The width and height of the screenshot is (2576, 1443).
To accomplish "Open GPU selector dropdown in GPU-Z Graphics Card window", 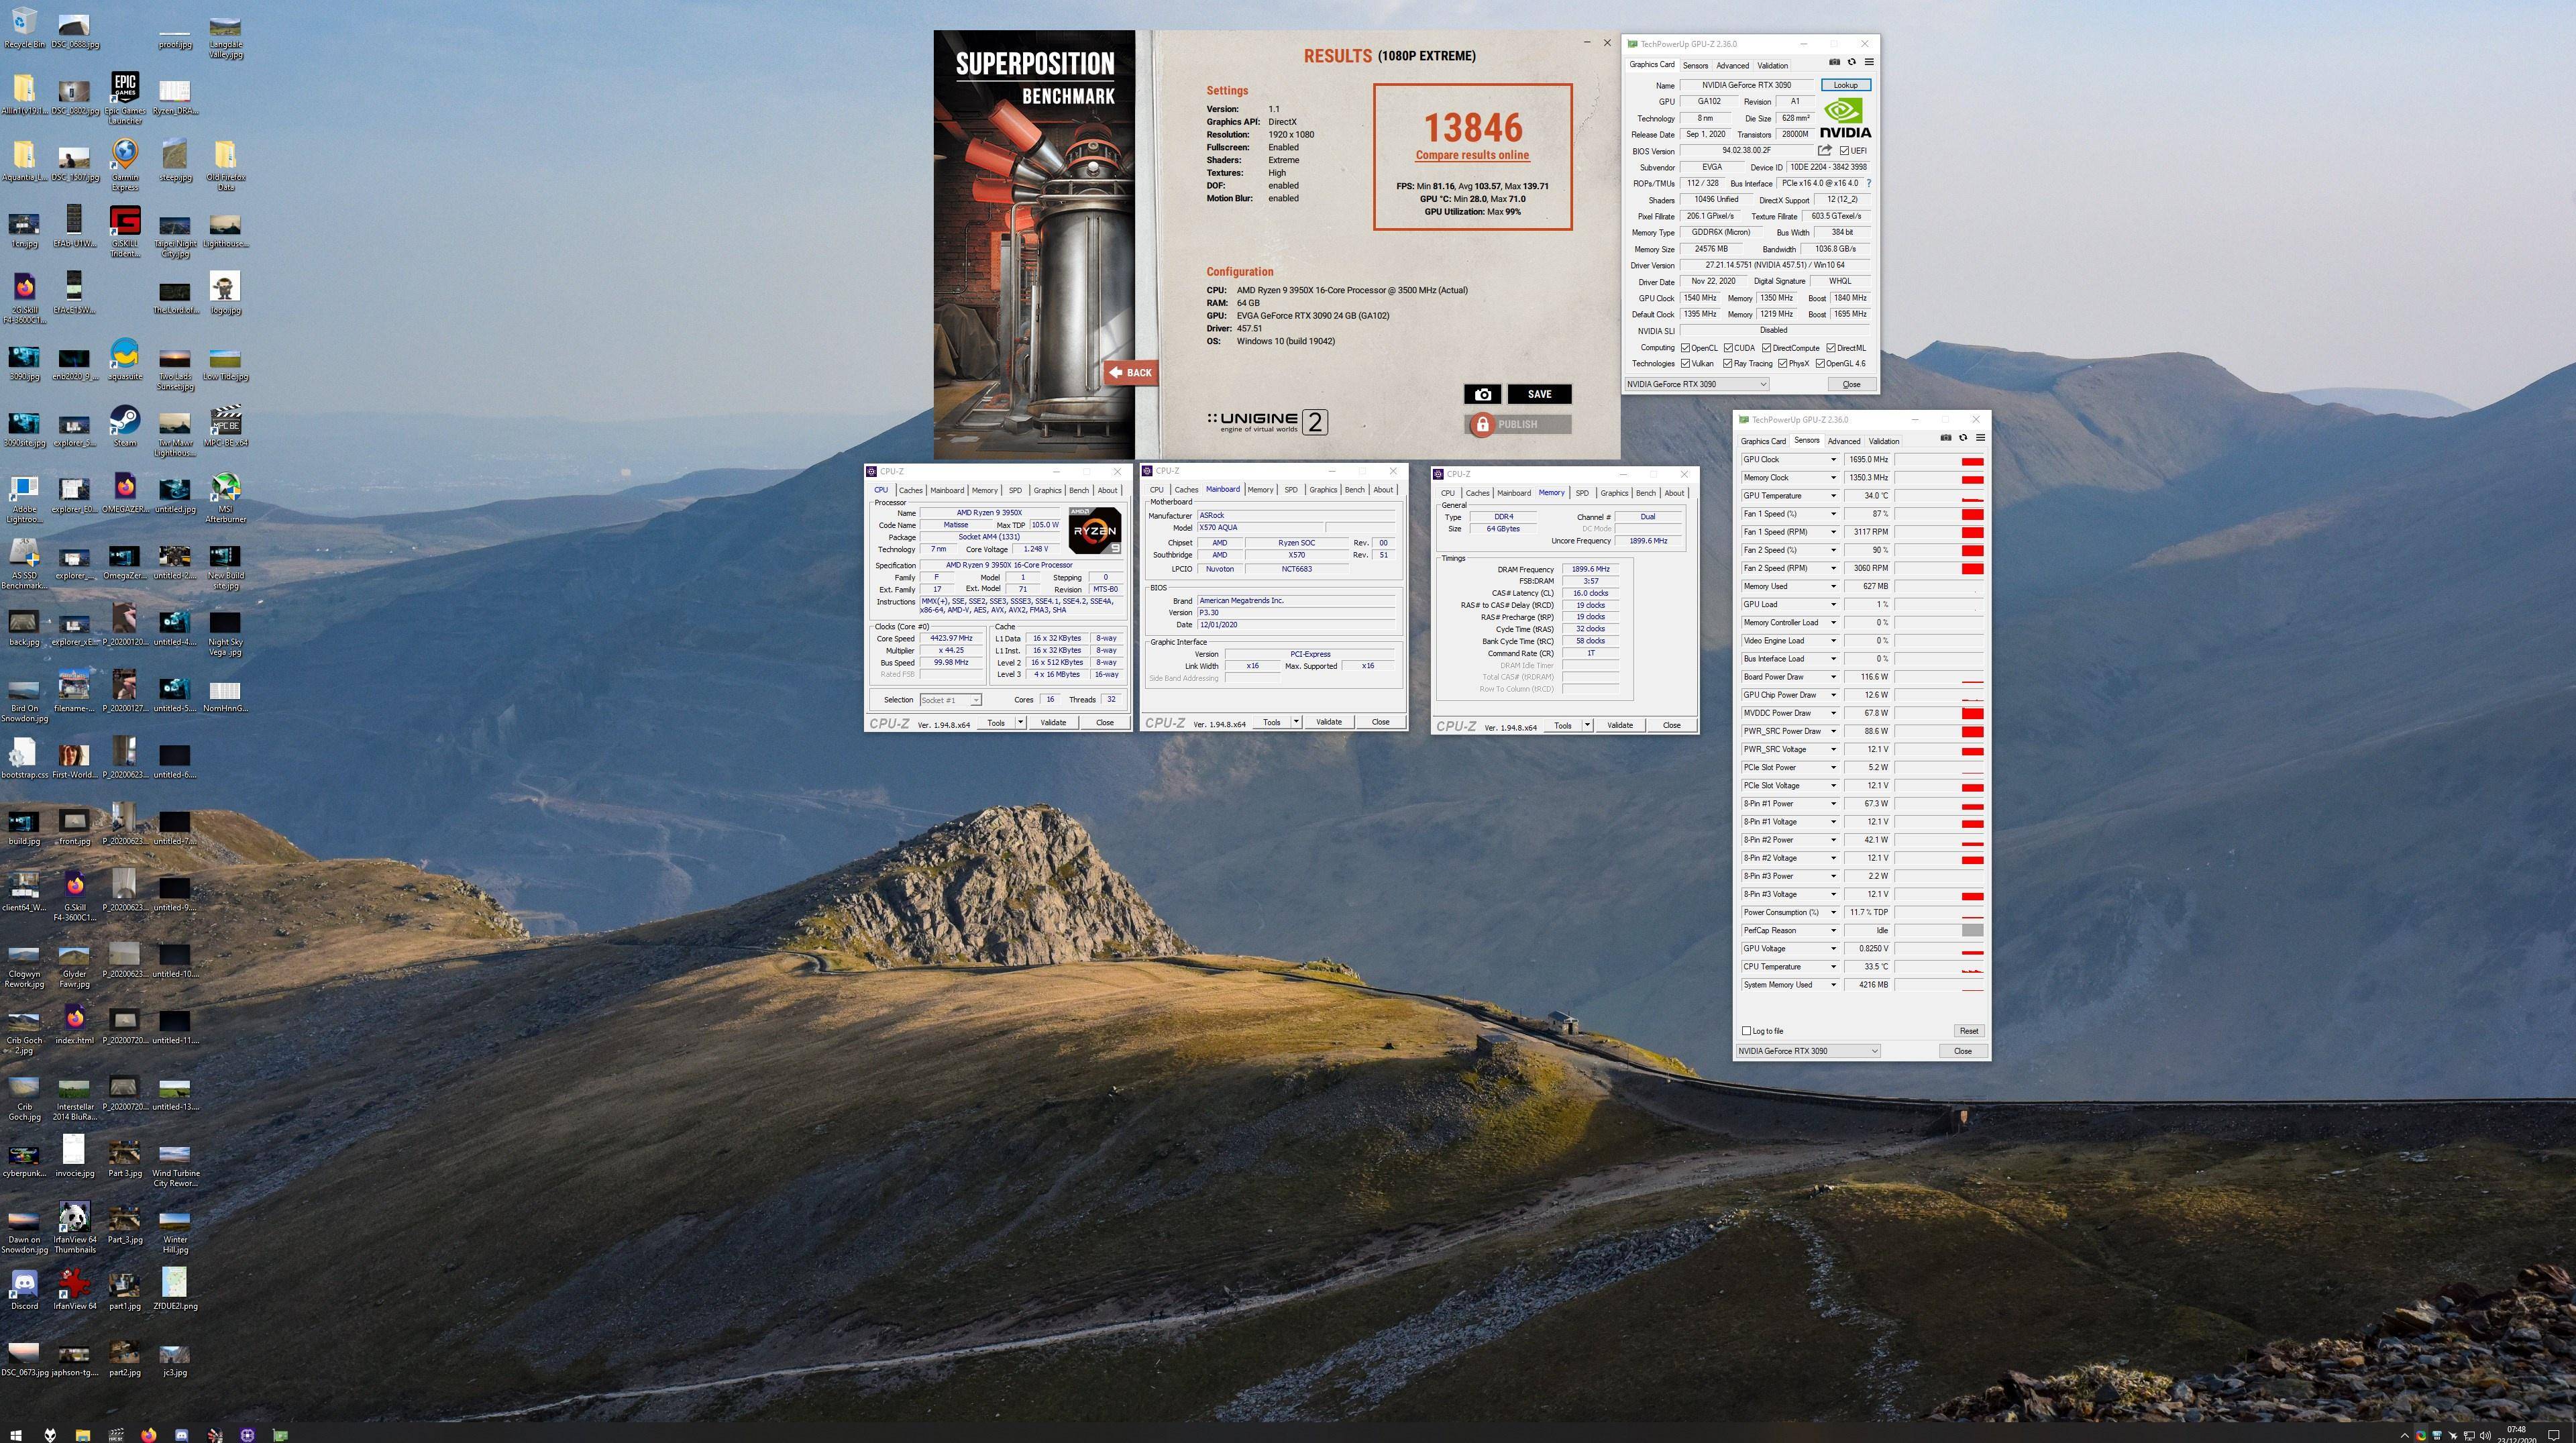I will coord(1696,384).
